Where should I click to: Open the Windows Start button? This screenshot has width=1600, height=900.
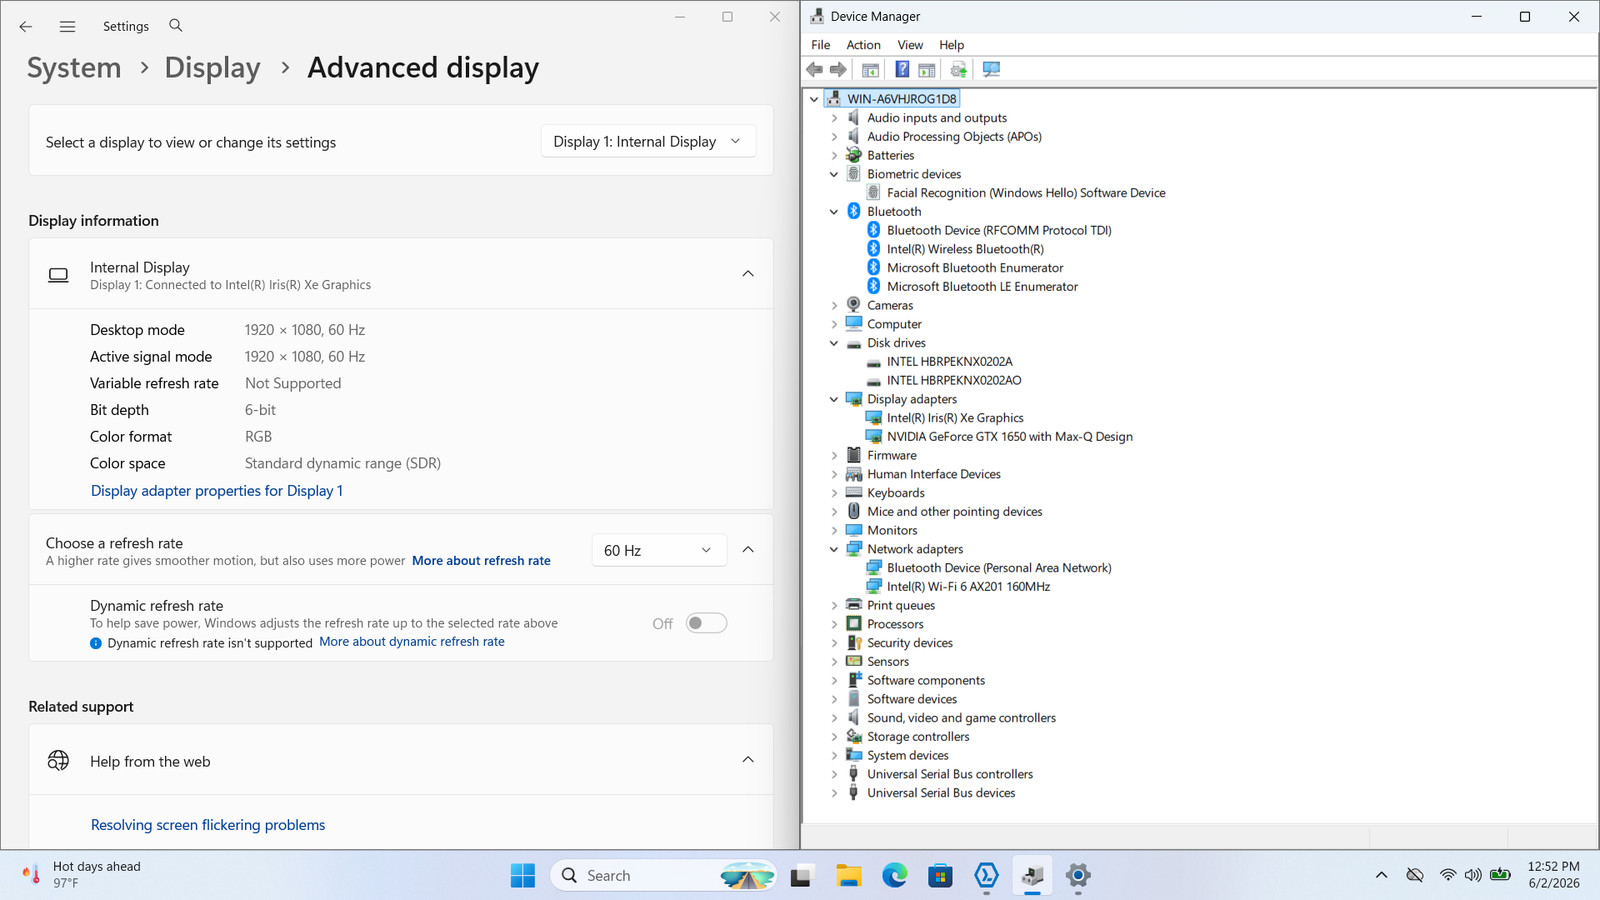tap(523, 875)
